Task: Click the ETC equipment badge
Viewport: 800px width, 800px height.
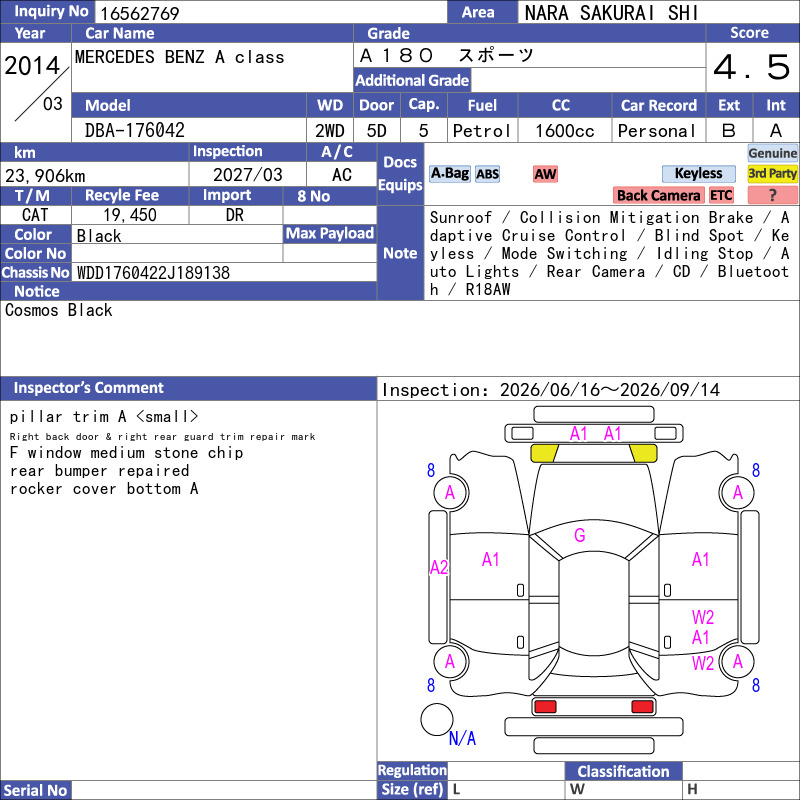Action: tap(721, 195)
